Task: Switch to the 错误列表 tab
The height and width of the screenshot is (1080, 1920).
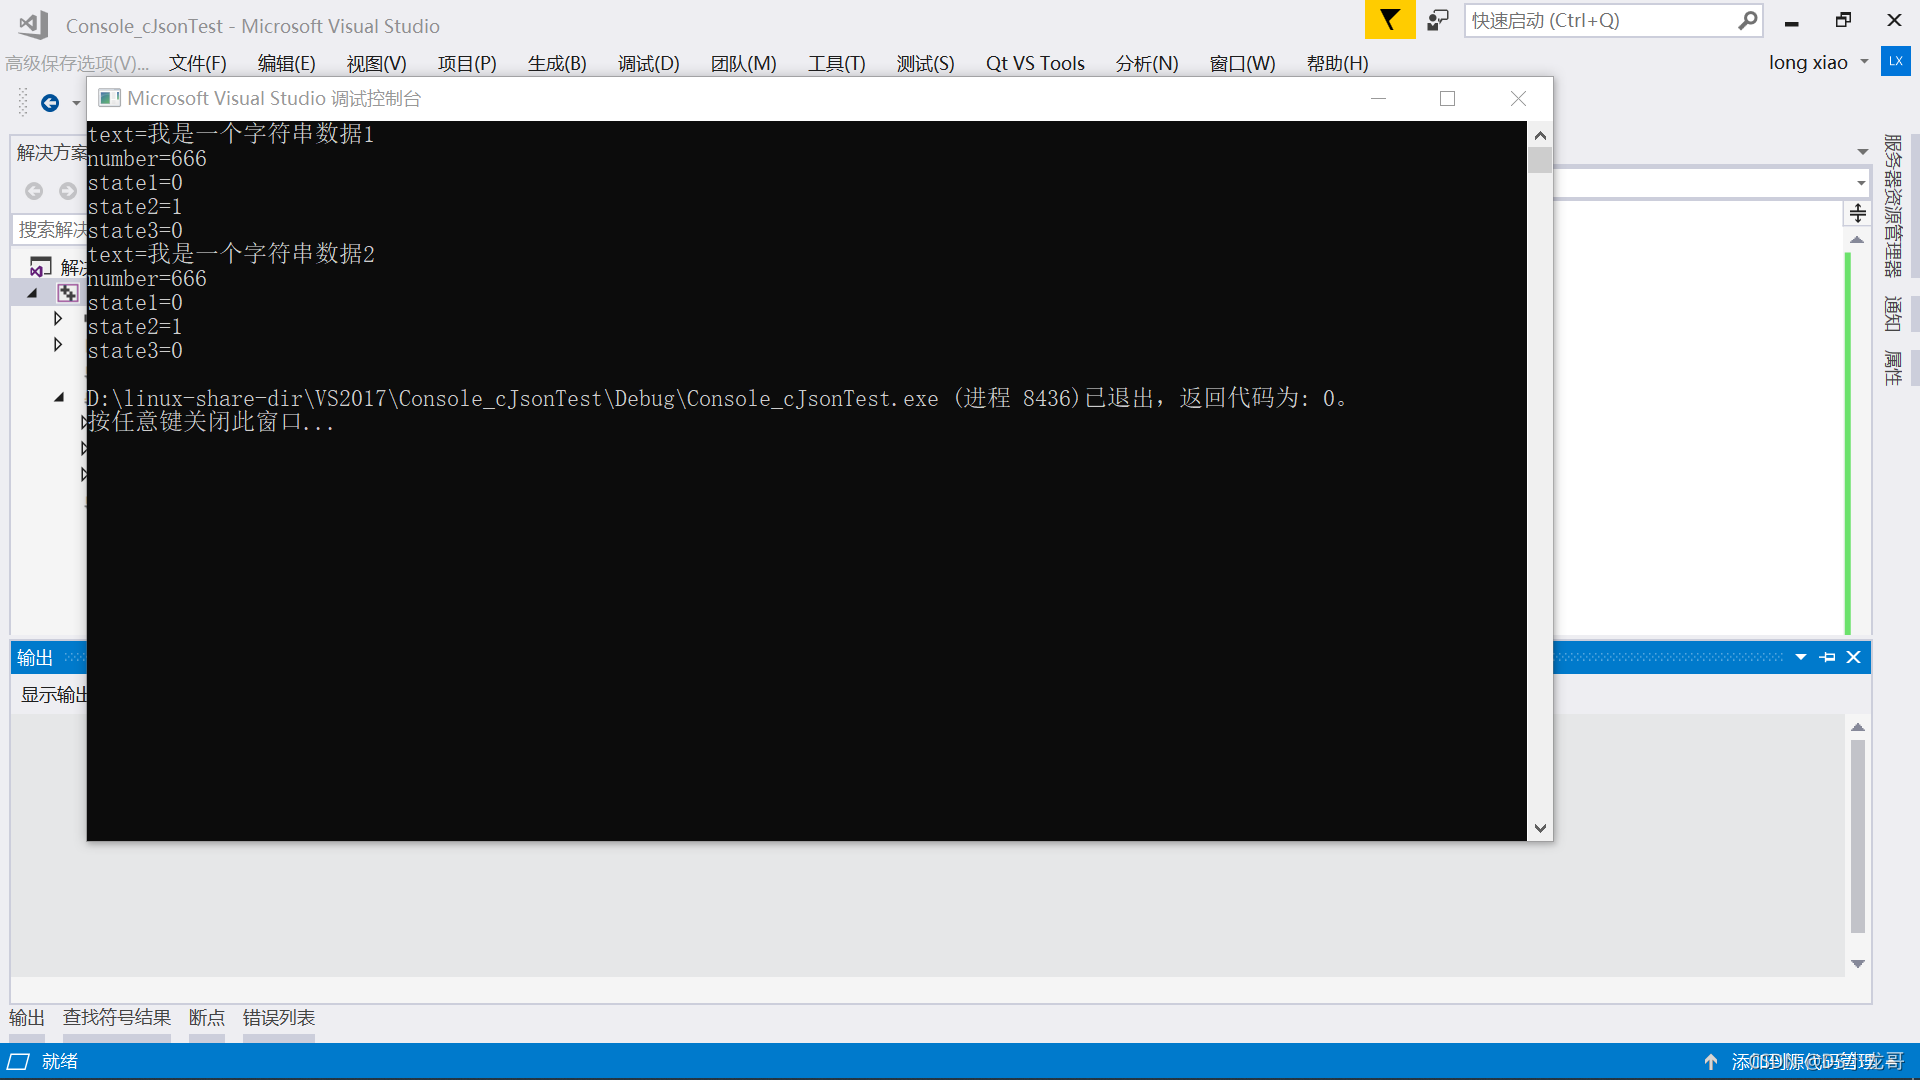Action: (x=278, y=1017)
